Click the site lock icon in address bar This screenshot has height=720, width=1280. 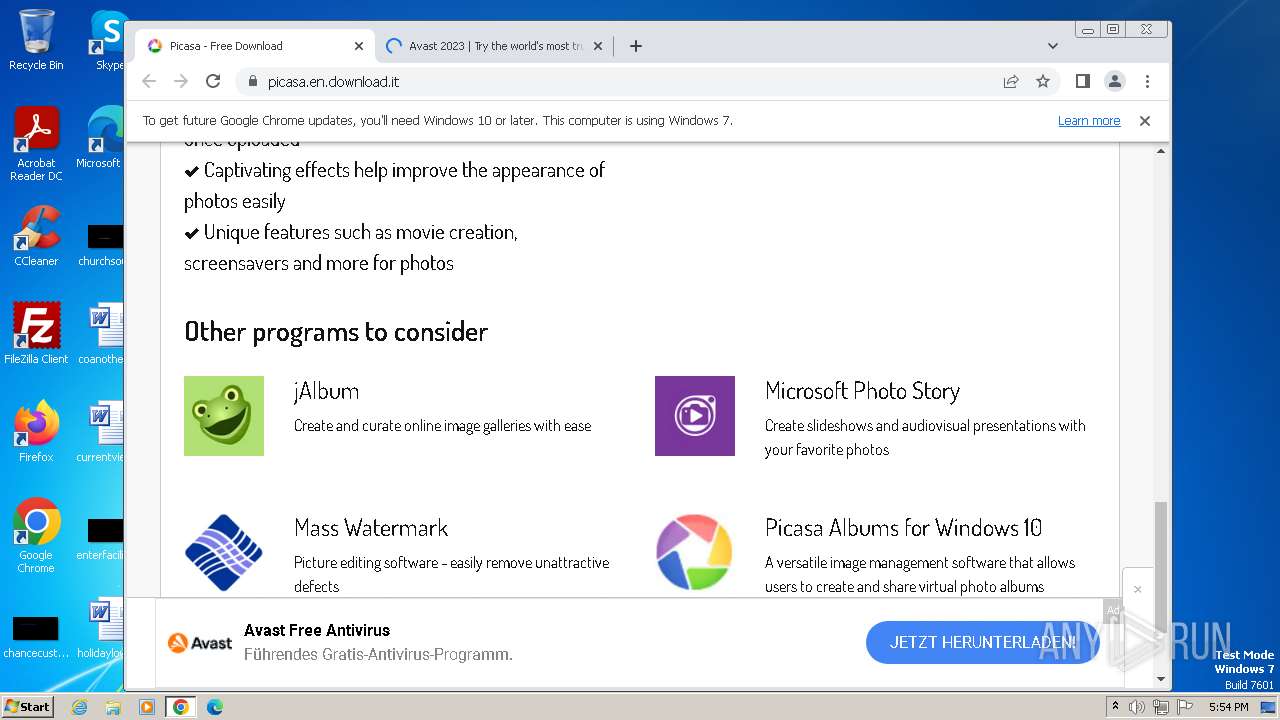point(252,82)
